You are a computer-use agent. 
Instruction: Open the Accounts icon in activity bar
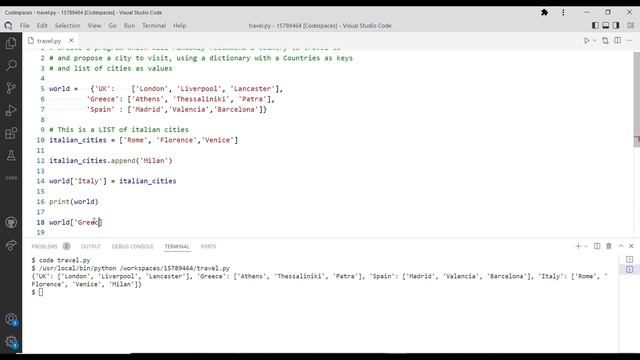[x=11, y=319]
